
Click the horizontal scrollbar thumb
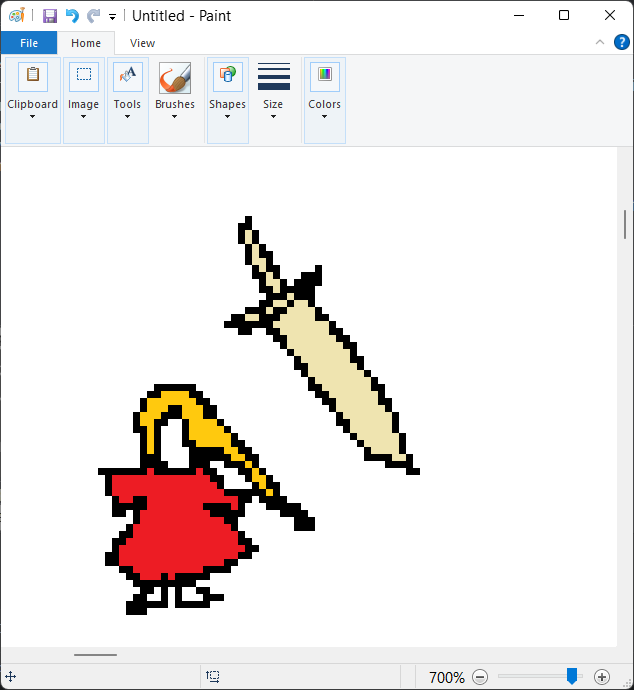tap(95, 655)
